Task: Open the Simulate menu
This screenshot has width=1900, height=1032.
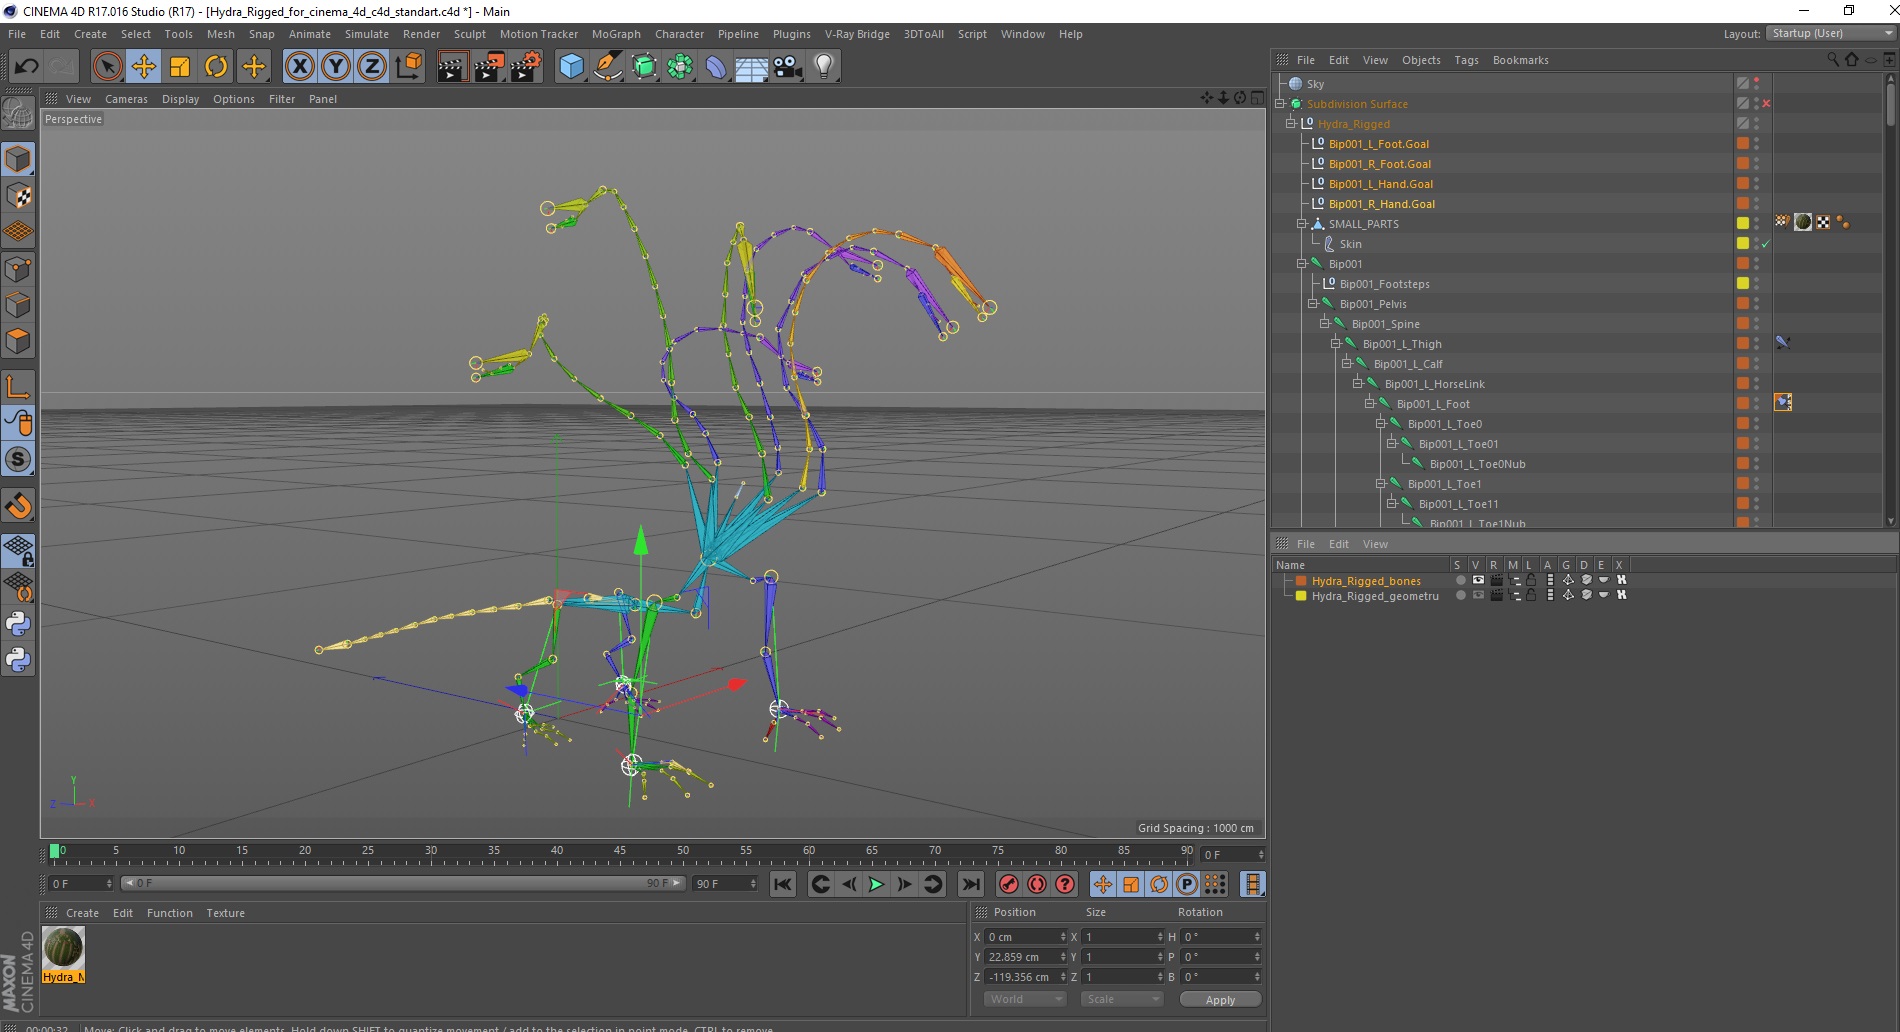Action: [x=367, y=34]
